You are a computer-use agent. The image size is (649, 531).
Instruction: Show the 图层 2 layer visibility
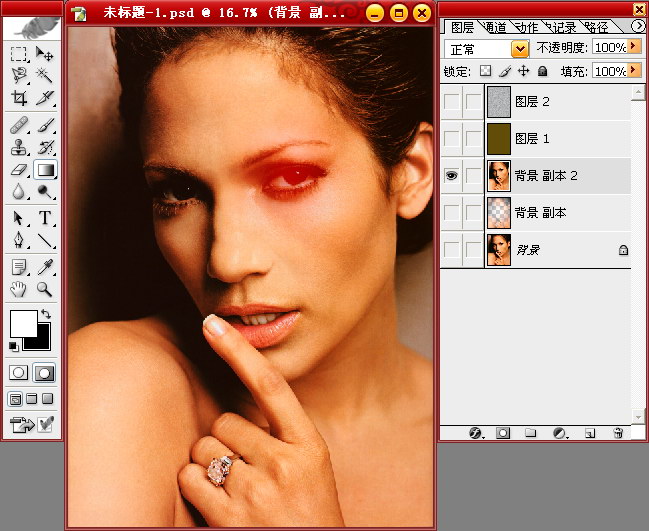tap(451, 102)
